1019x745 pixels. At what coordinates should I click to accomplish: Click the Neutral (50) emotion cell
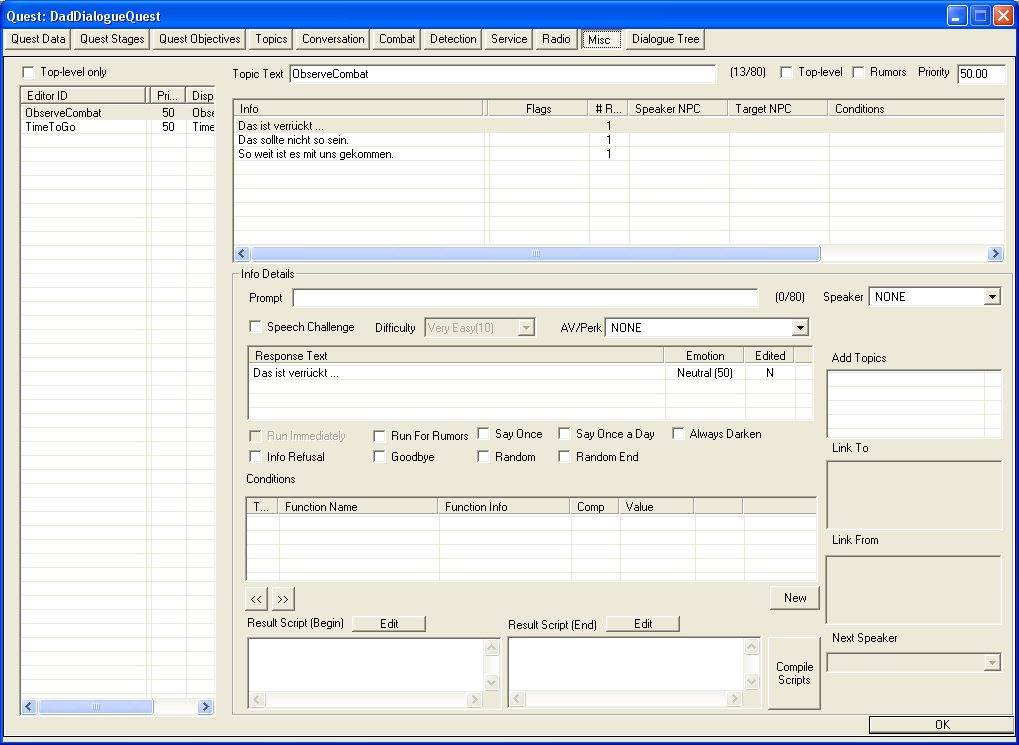point(704,373)
